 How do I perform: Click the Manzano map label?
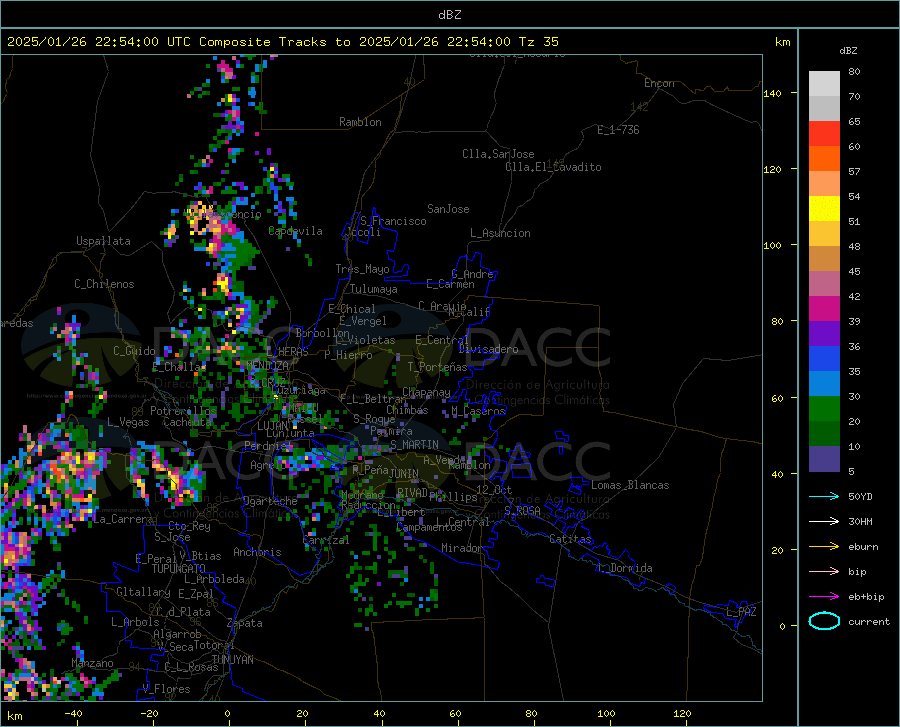coord(92,663)
